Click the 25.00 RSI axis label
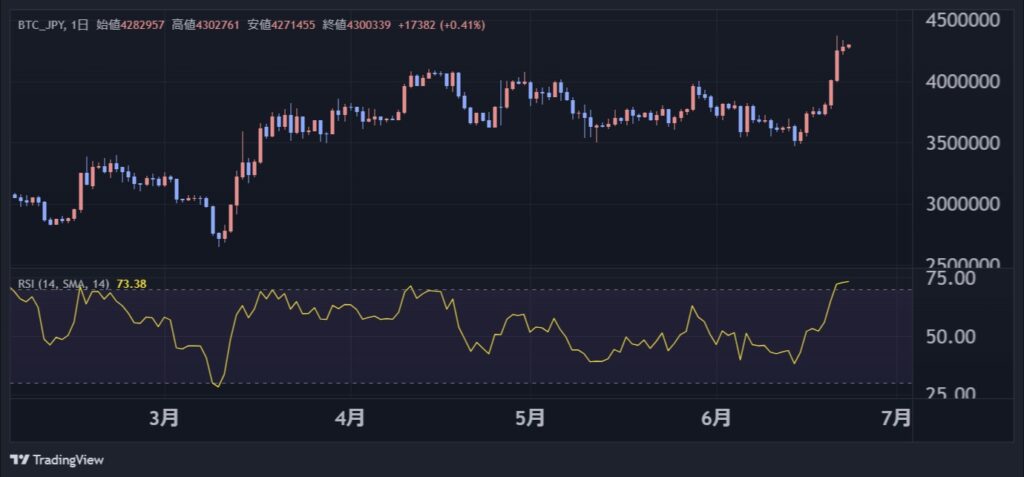This screenshot has width=1024, height=477. click(x=951, y=393)
